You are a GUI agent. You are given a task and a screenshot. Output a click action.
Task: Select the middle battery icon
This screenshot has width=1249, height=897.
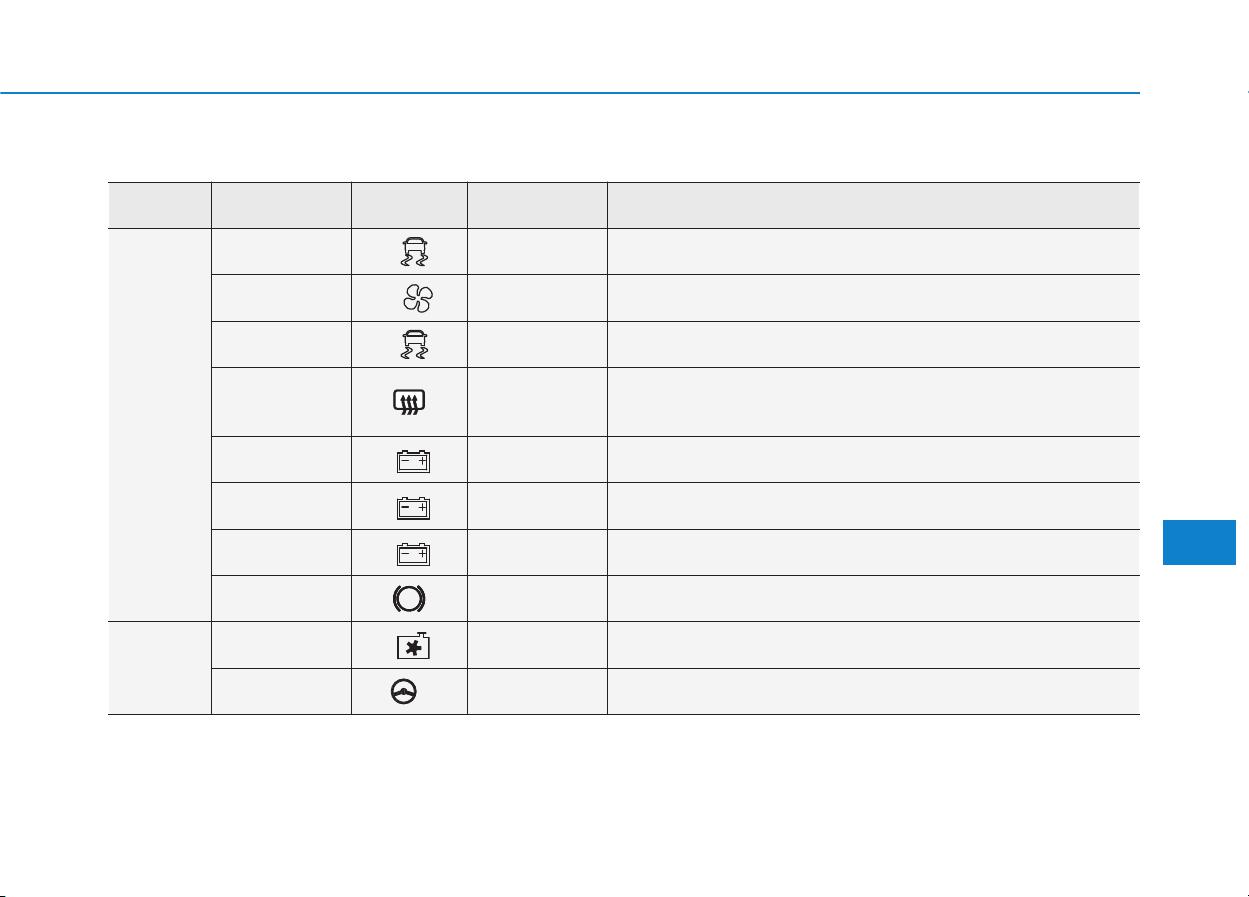click(x=412, y=506)
